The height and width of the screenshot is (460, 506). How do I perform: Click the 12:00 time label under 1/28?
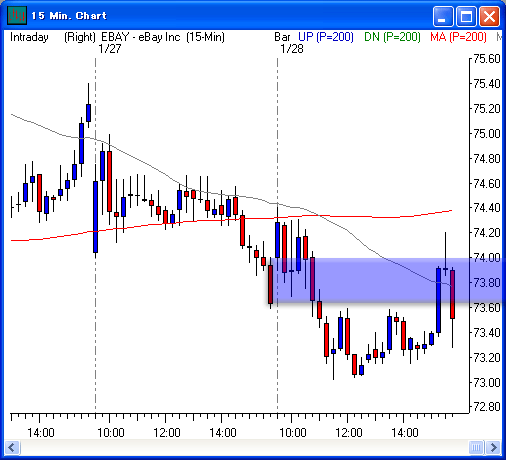[x=349, y=433]
